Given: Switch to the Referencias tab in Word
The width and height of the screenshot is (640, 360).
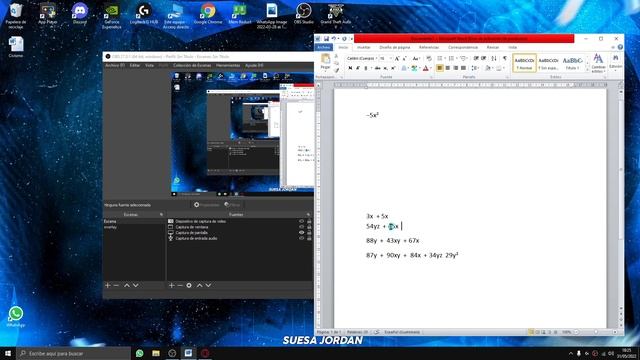Looking at the screenshot, I should click(429, 47).
